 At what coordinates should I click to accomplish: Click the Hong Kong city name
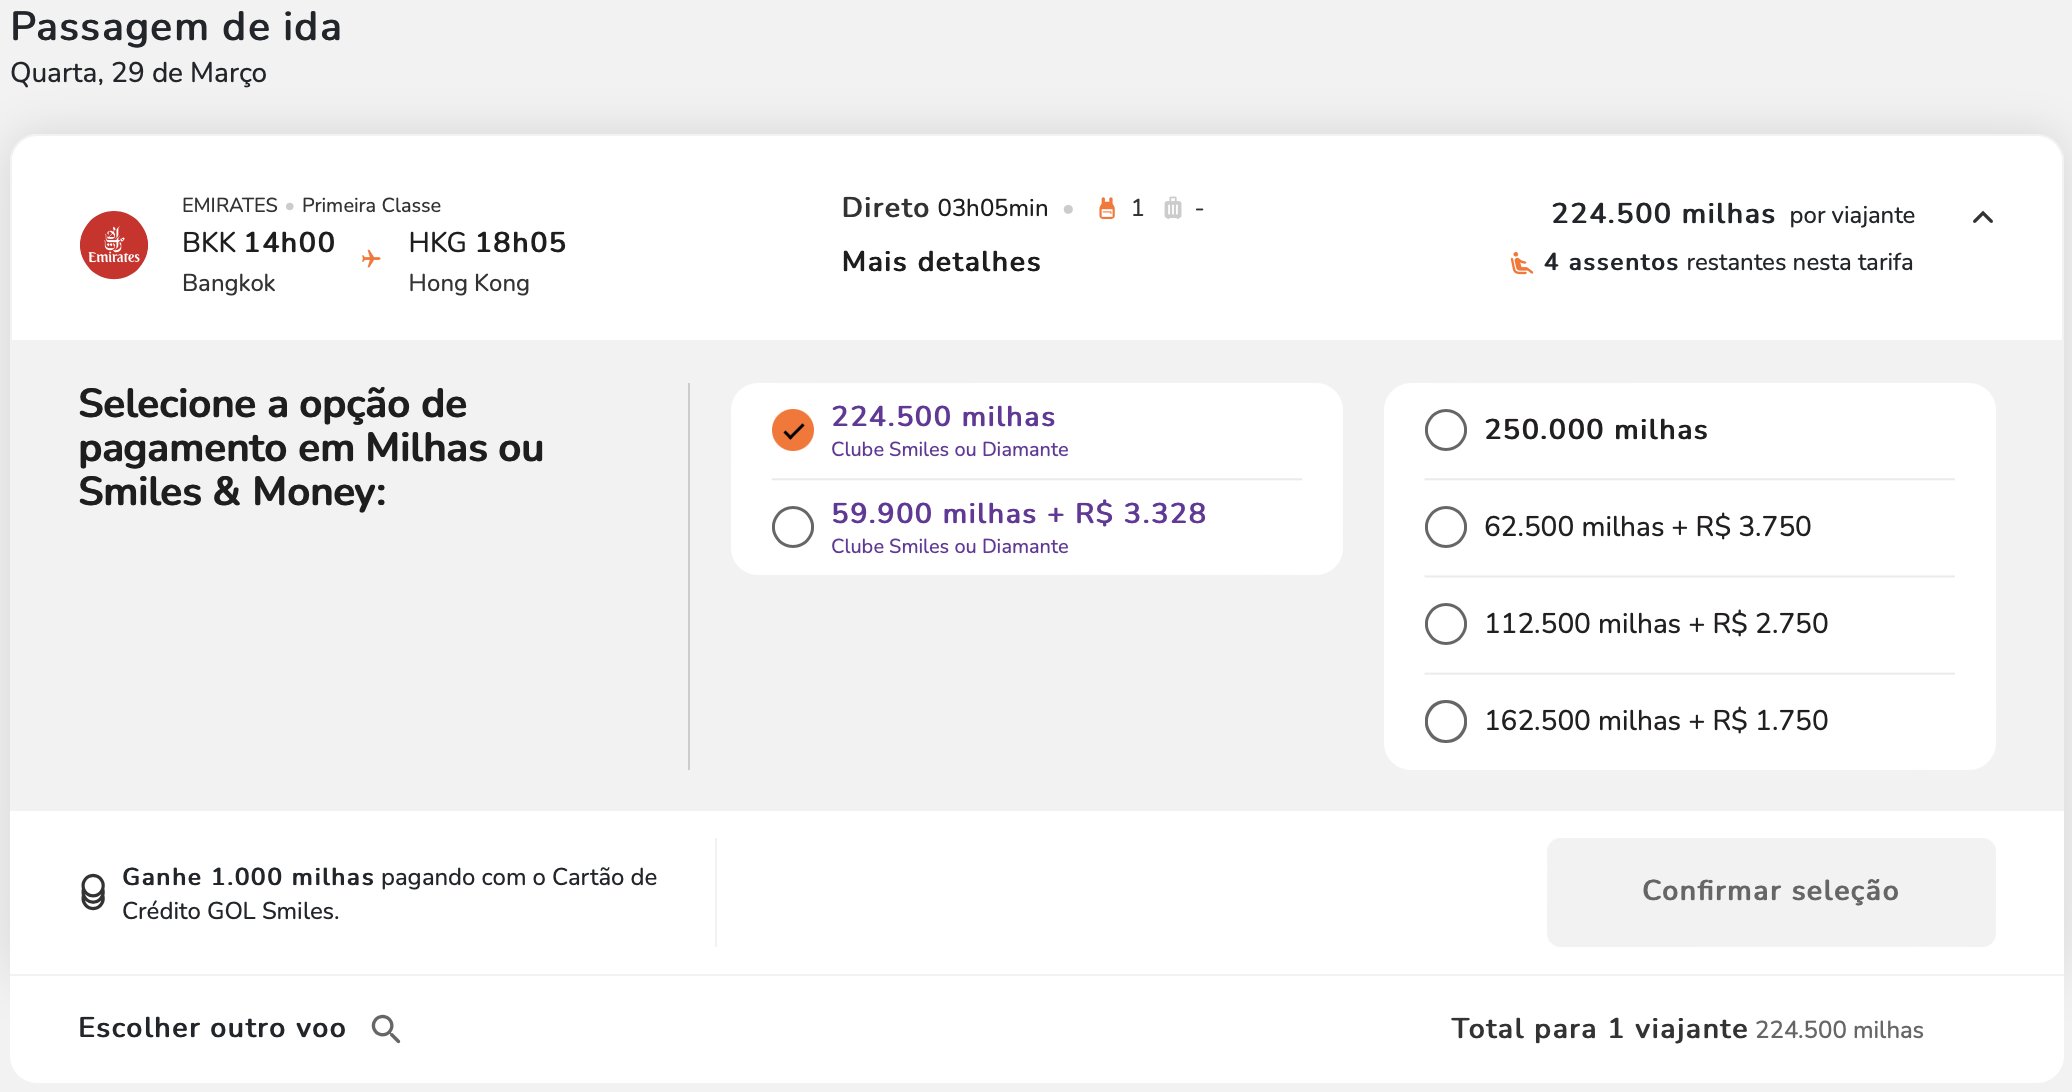(469, 283)
